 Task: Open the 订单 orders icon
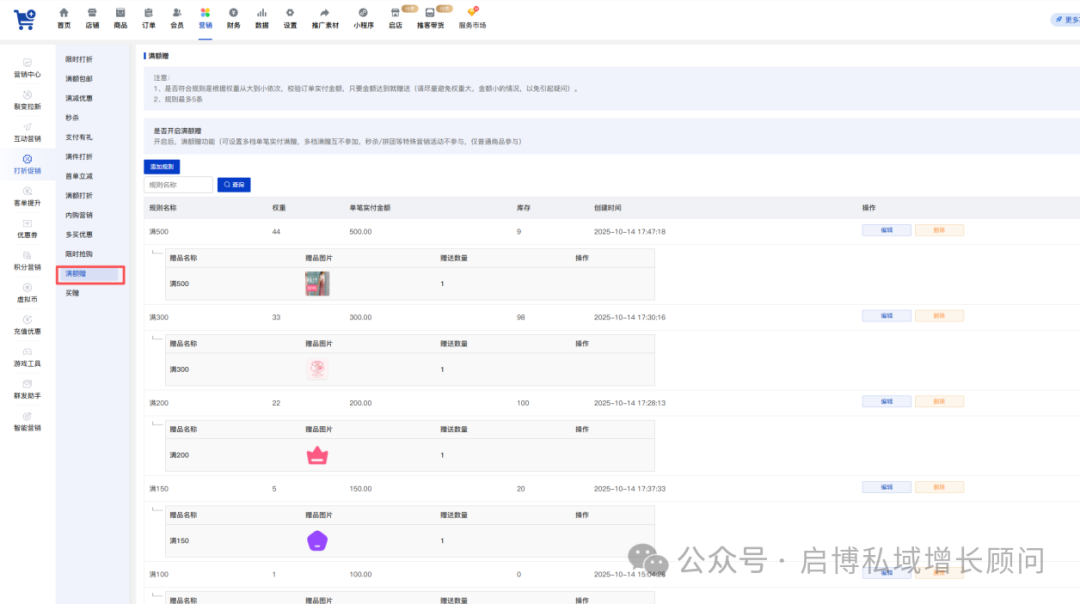[148, 13]
